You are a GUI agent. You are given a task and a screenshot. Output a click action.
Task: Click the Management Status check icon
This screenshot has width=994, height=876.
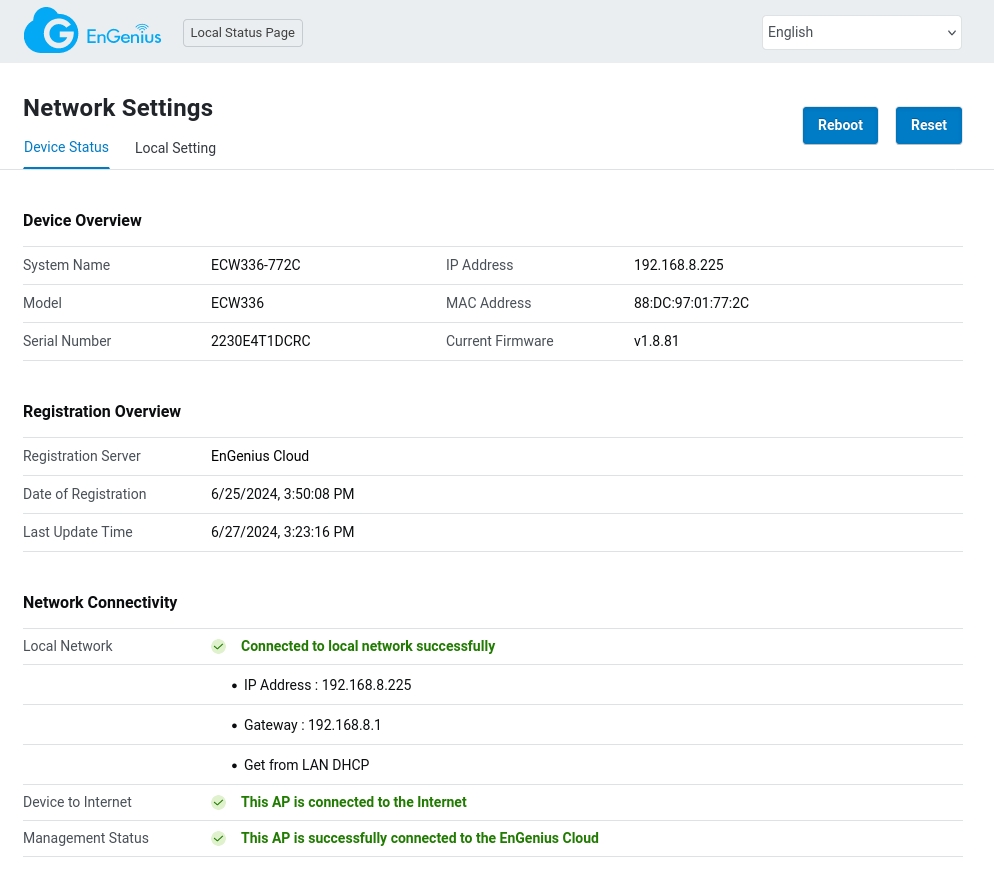pos(218,839)
